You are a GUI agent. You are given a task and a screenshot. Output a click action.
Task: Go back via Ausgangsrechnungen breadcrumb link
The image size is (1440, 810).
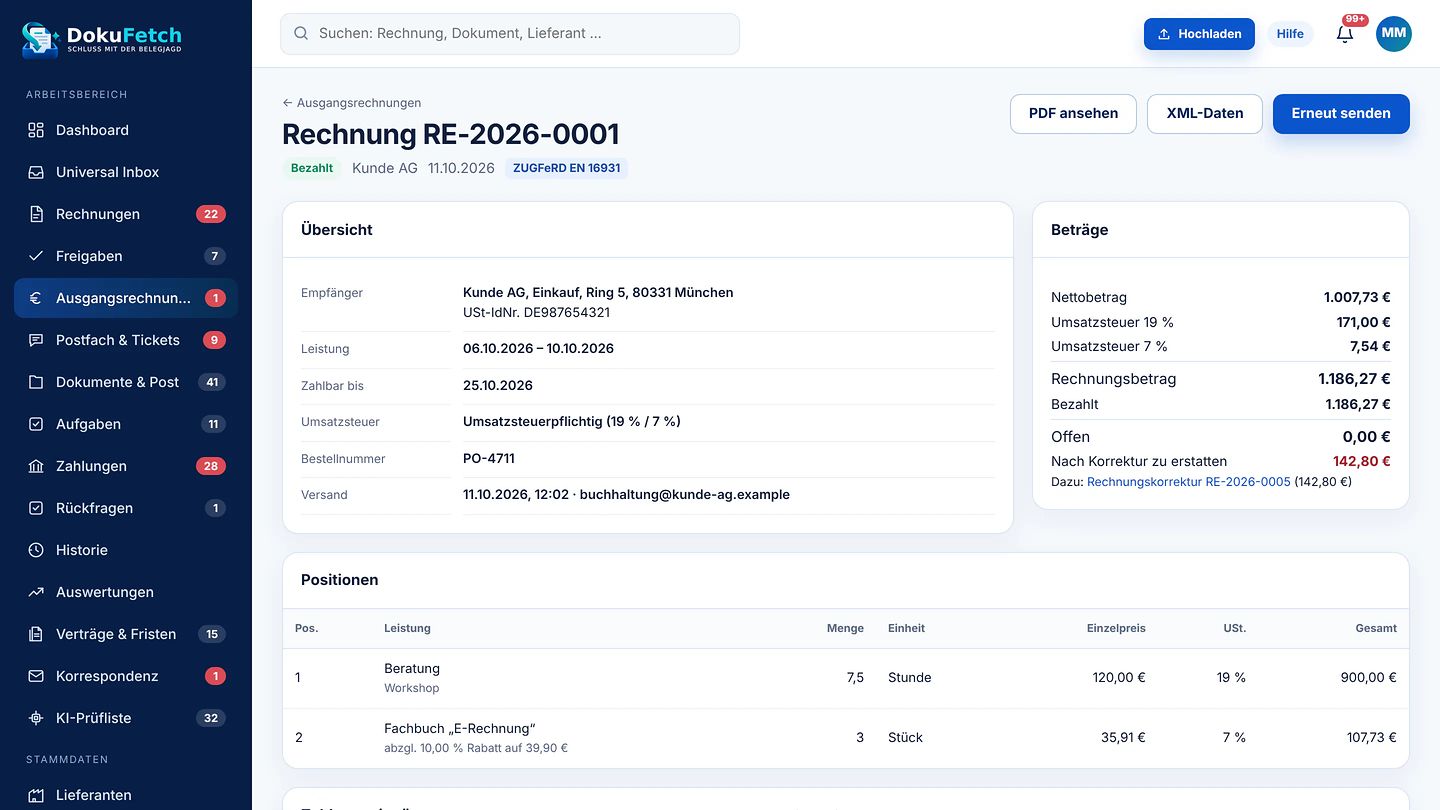(352, 103)
